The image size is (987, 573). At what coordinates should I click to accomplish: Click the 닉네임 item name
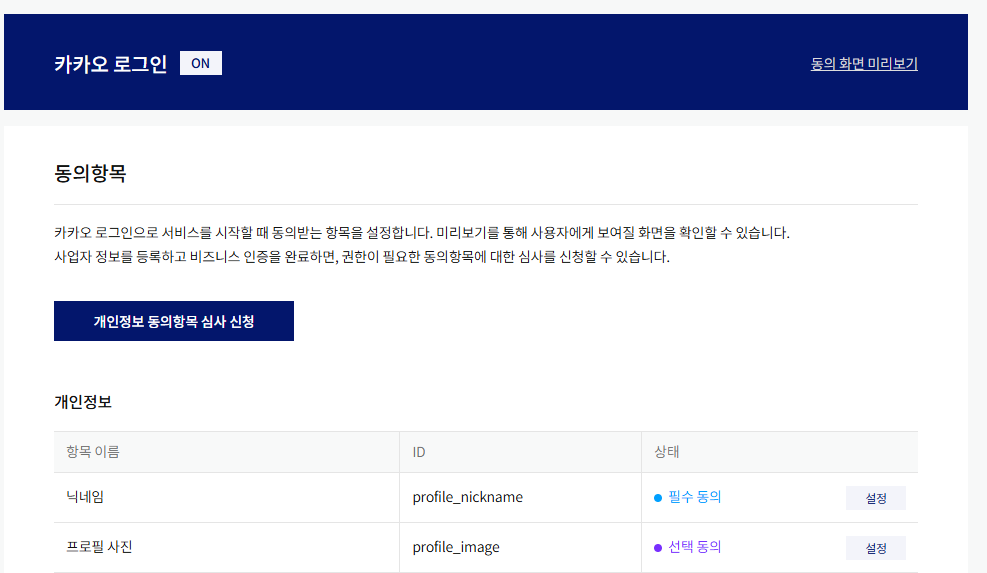tap(85, 497)
